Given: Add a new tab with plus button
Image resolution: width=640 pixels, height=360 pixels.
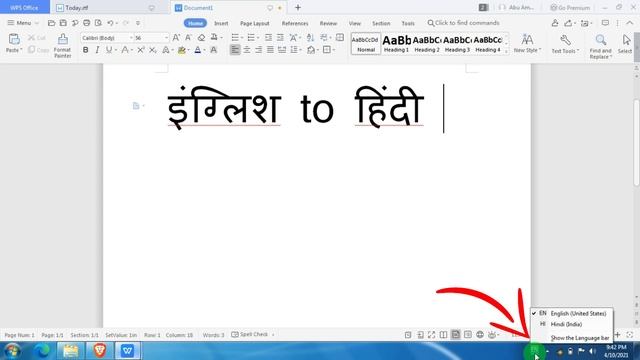Looking at the screenshot, I should tap(298, 7).
